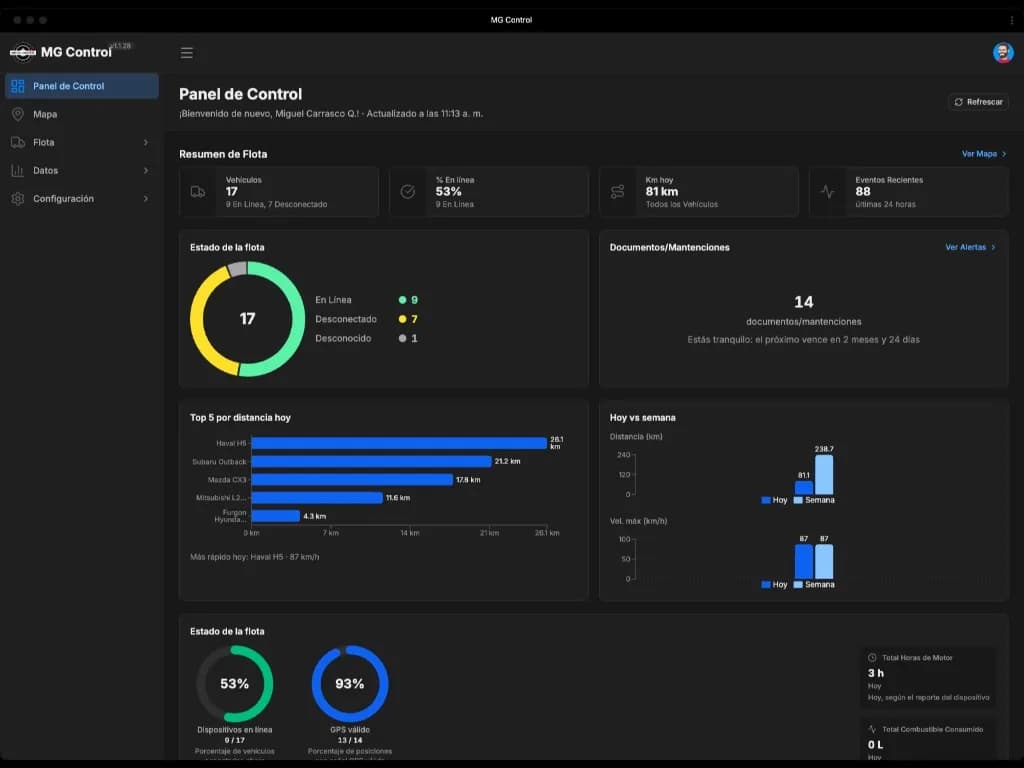This screenshot has width=1024, height=768.
Task: Click the "53%" En línea value
Action: point(449,192)
